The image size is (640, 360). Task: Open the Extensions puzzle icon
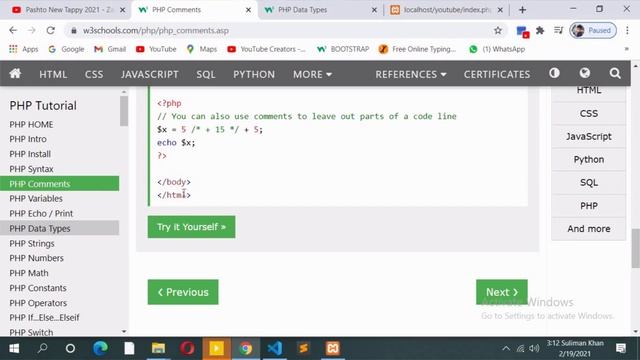(x=540, y=30)
